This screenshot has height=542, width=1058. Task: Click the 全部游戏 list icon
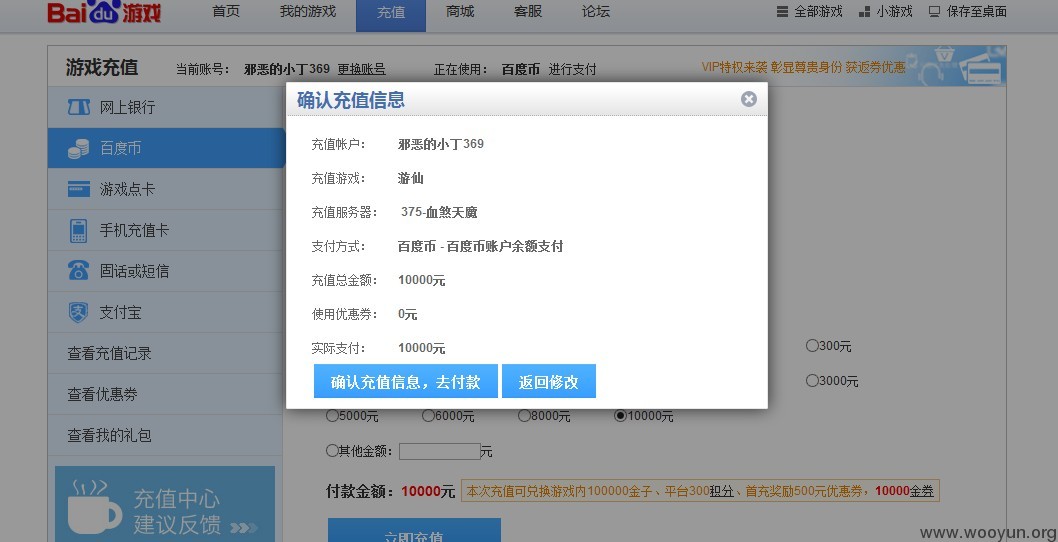782,11
